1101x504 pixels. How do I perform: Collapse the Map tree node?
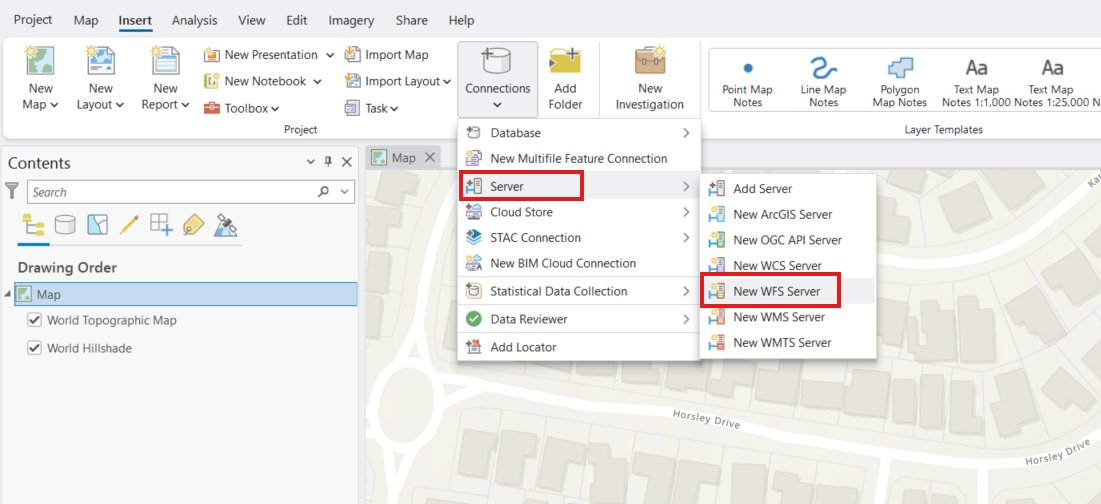coord(8,294)
